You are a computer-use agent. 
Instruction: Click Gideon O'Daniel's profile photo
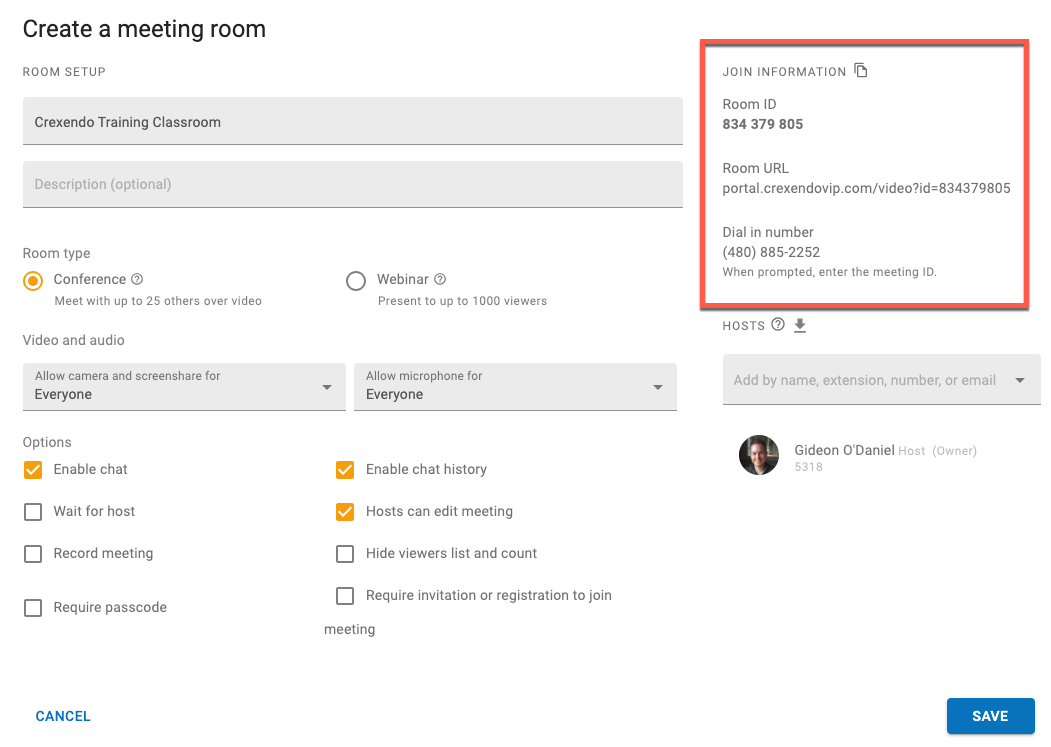[759, 455]
